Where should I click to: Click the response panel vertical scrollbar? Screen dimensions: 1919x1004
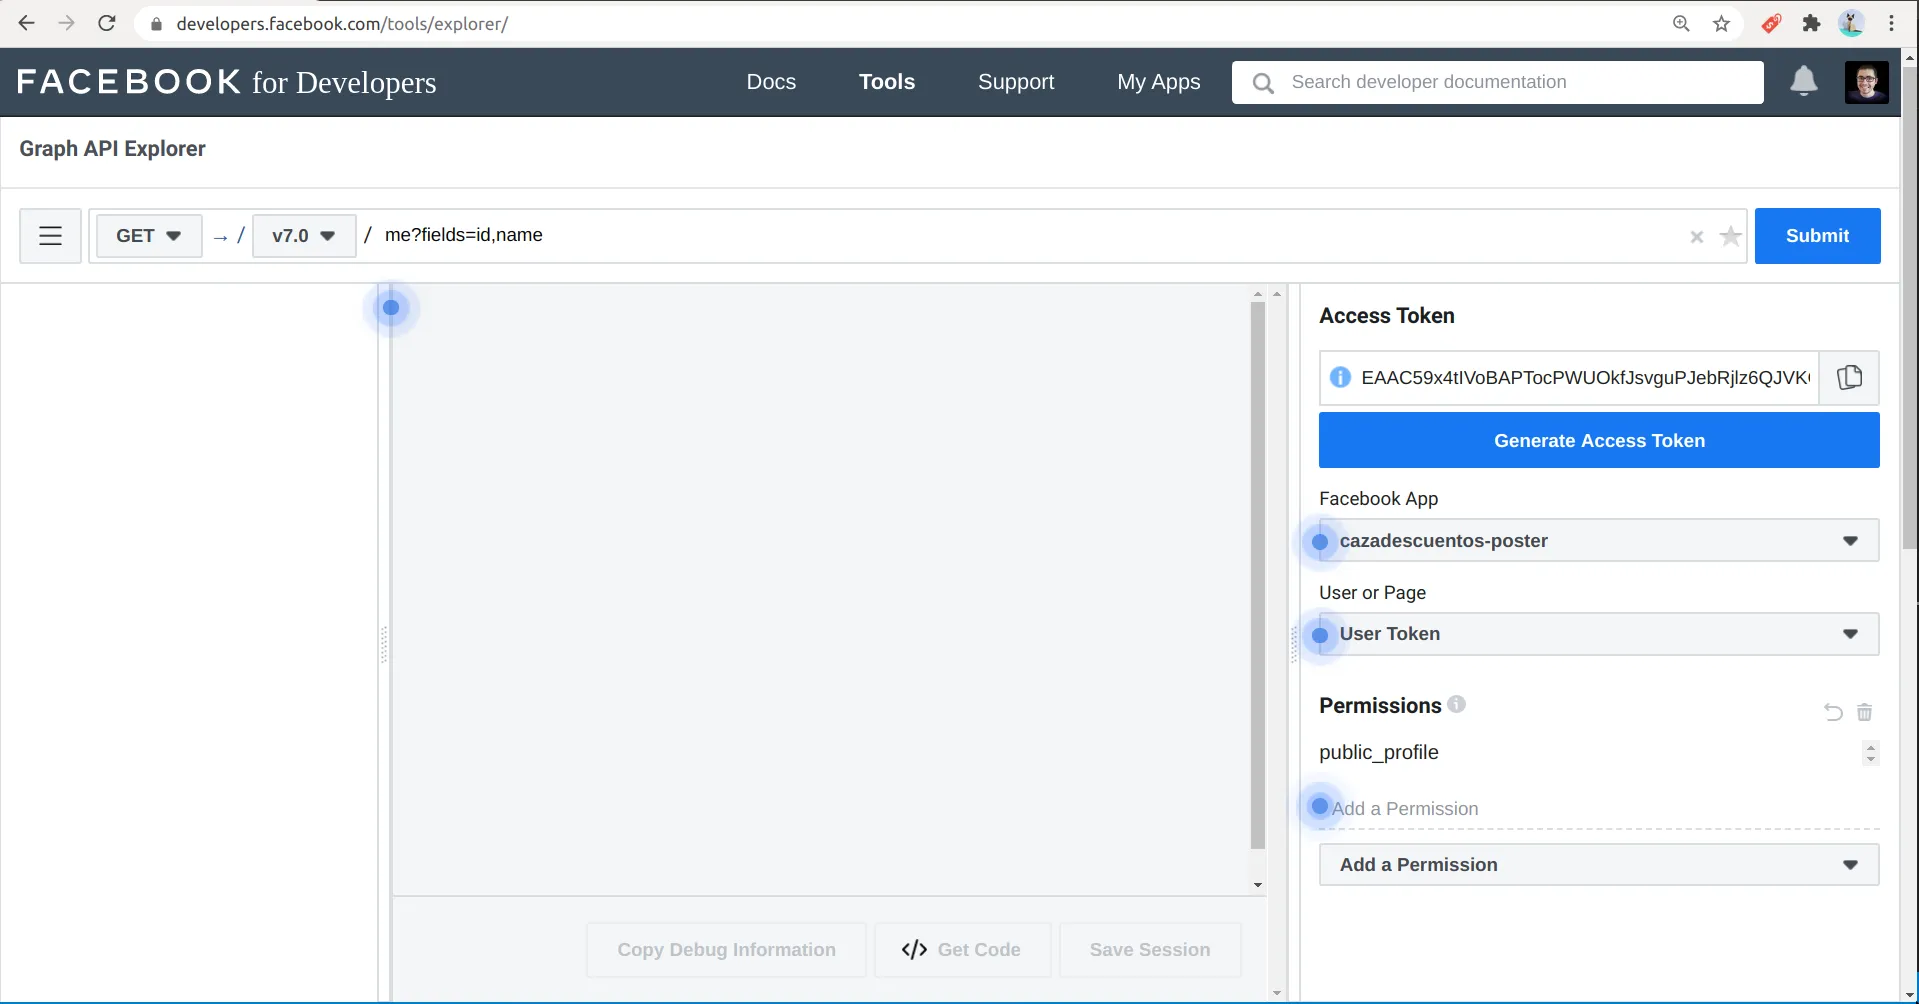(x=1257, y=576)
